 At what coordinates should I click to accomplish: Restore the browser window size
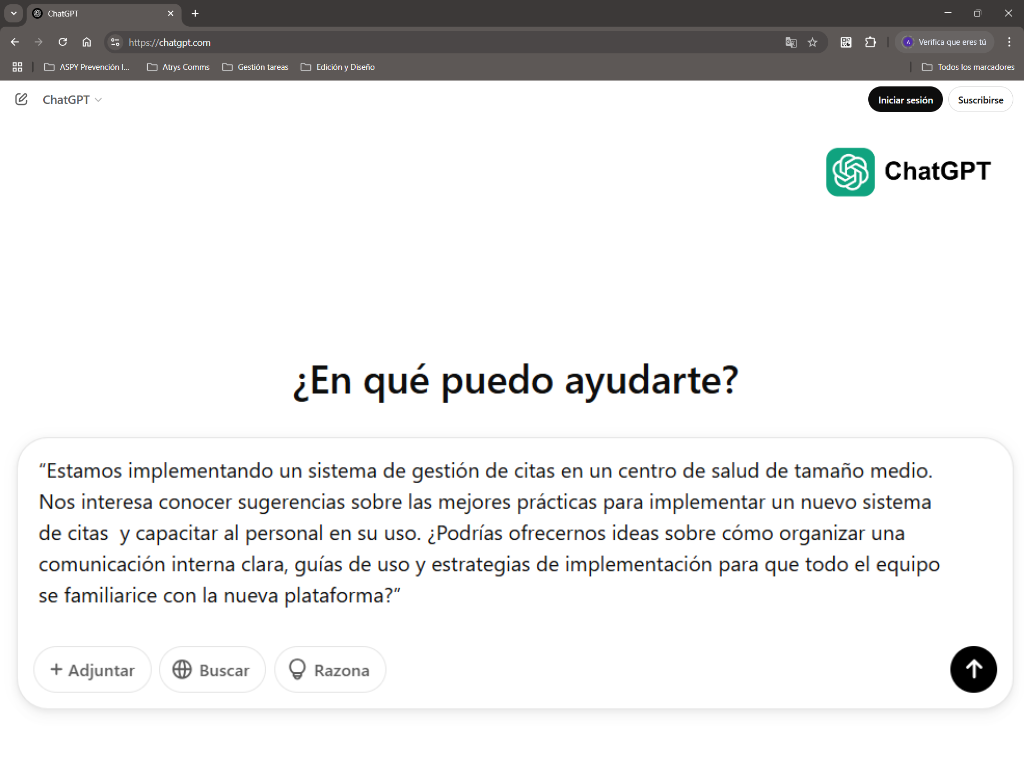(978, 13)
